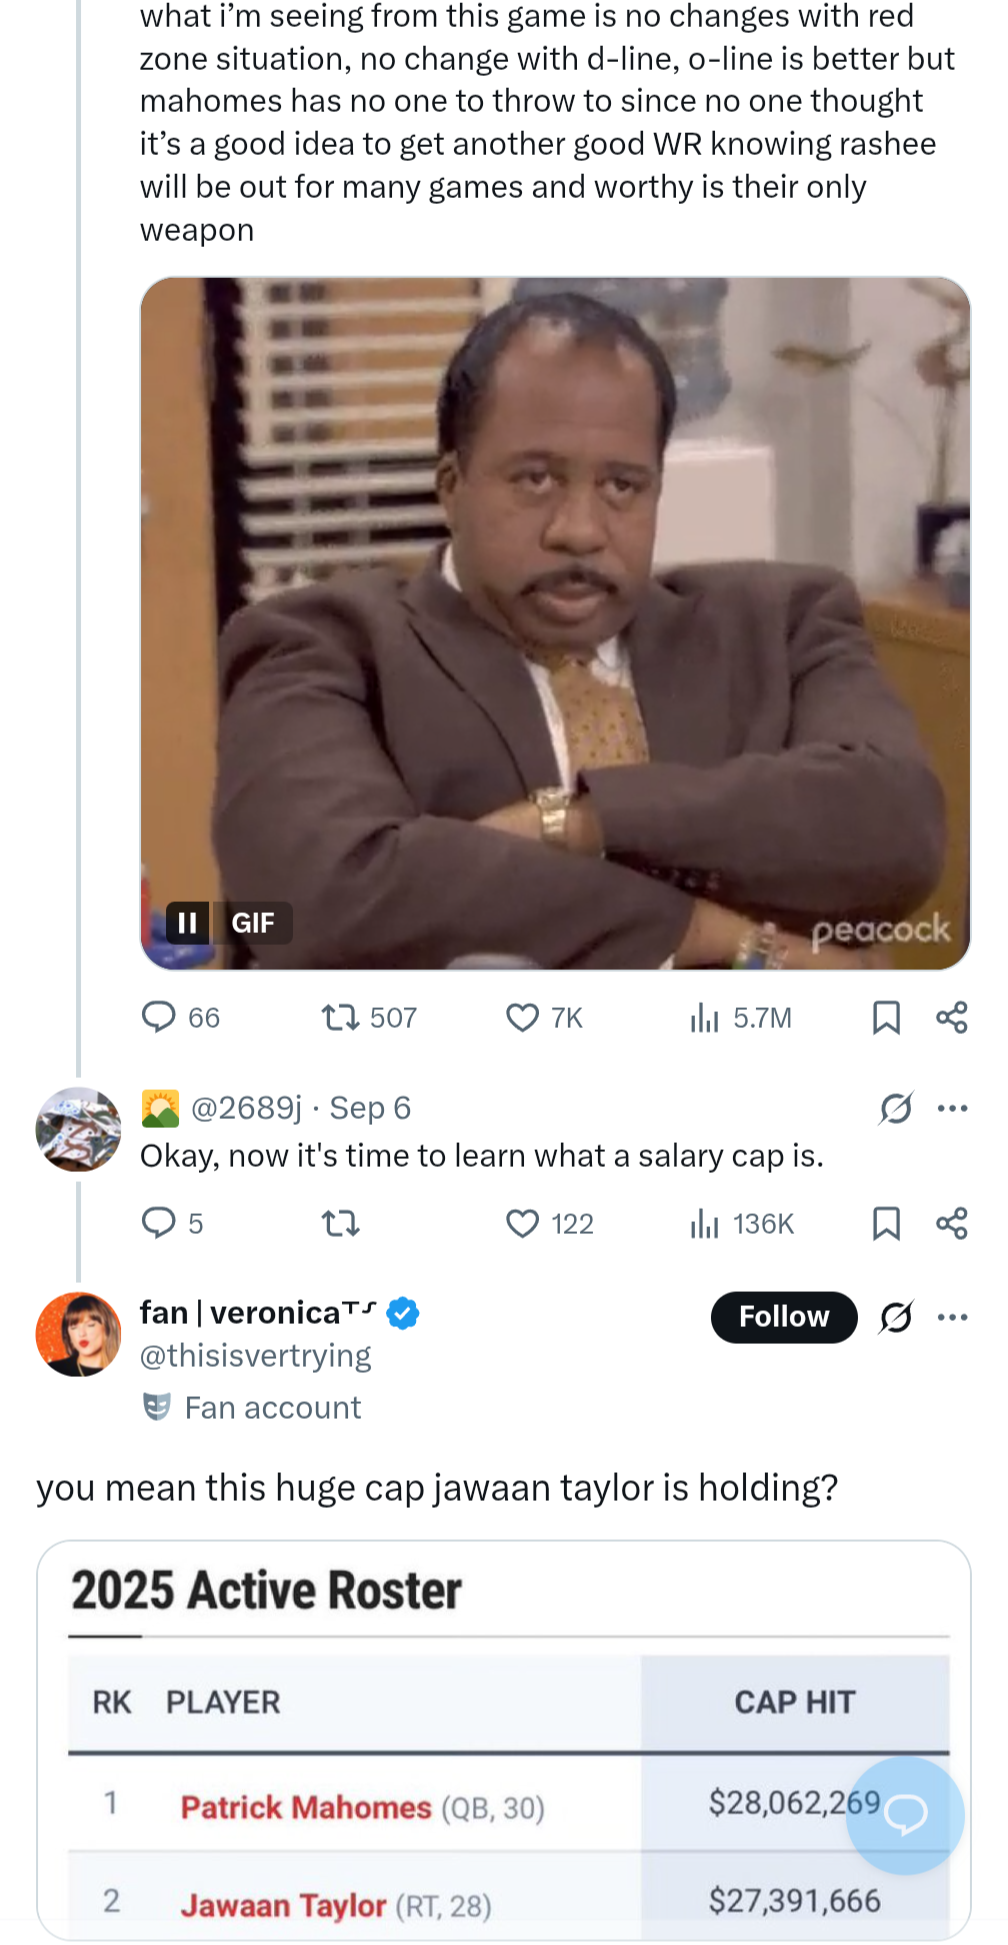Repost the tweet with 507 reposts

340,1017
